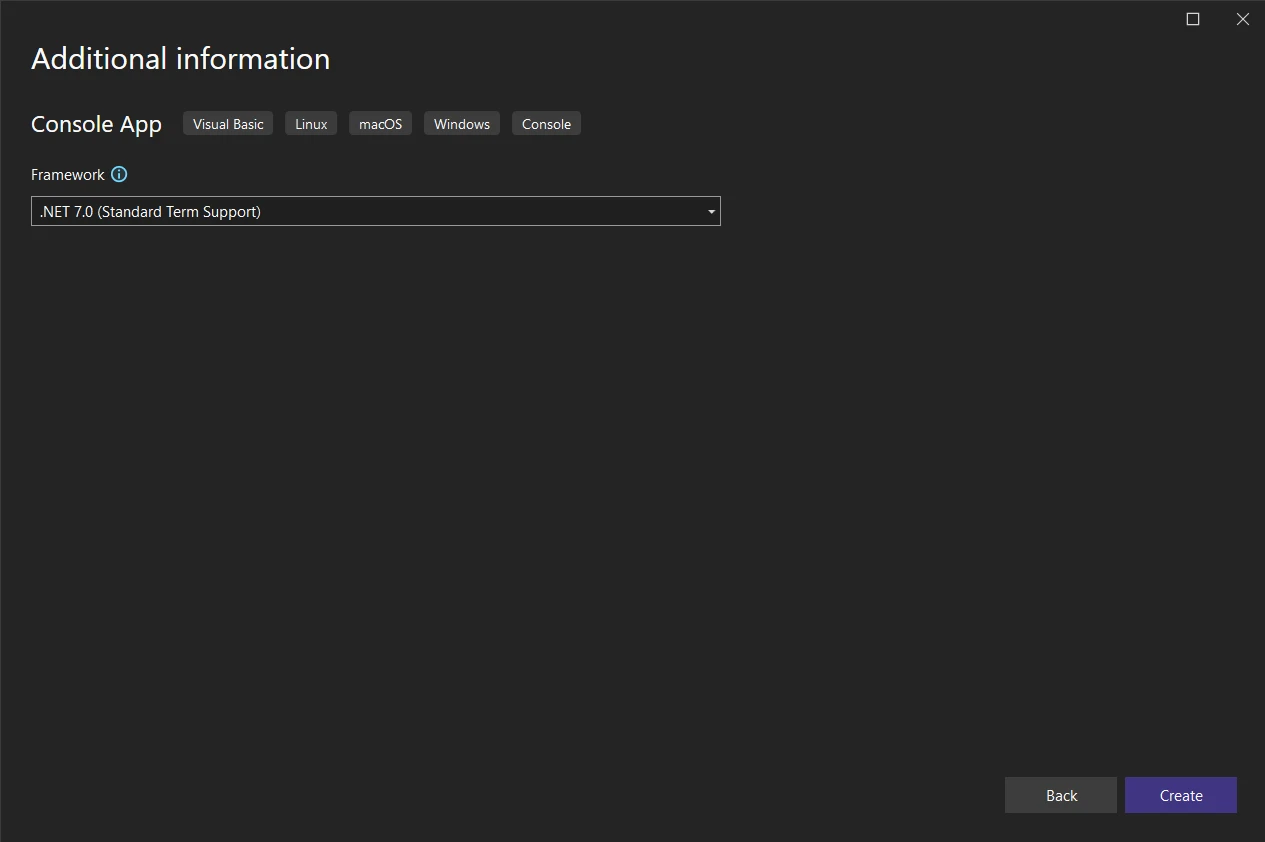The image size is (1265, 842).
Task: Go back using the Back button
Action: tap(1060, 795)
